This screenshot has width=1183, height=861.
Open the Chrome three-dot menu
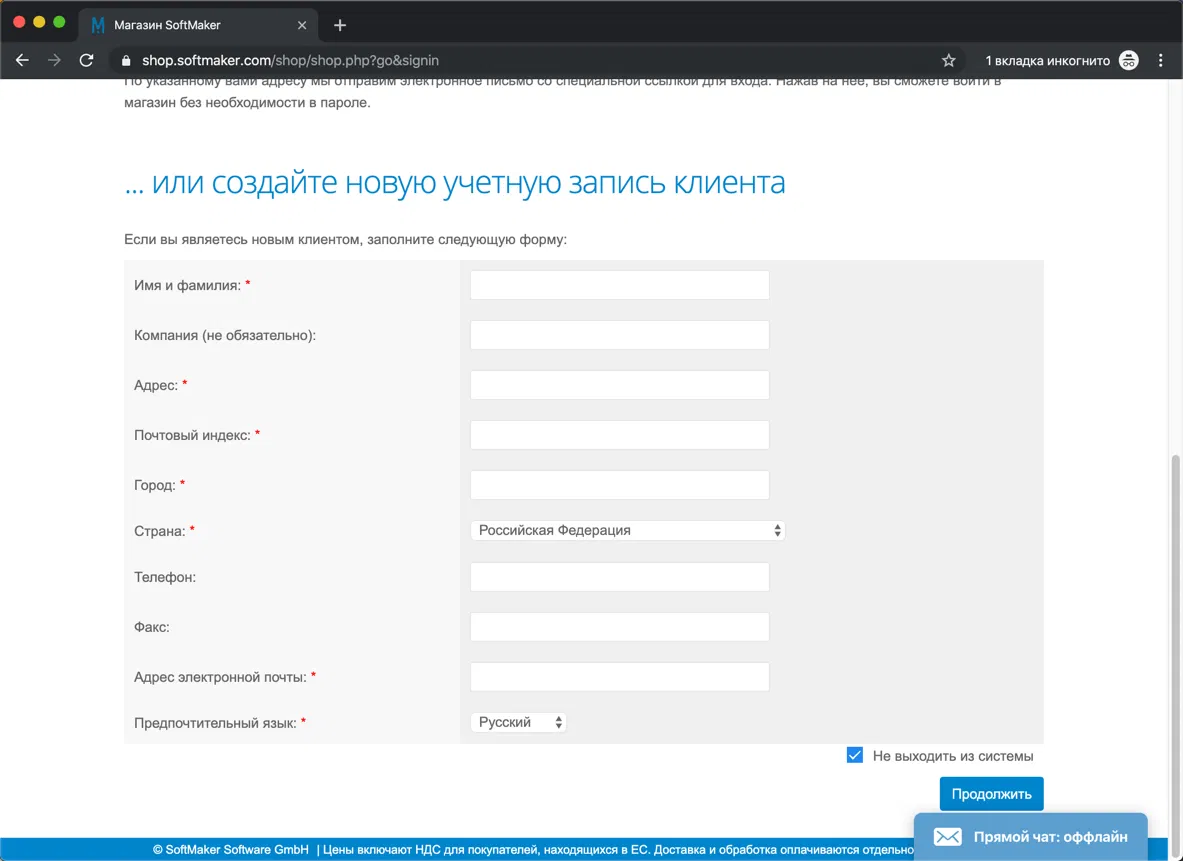[x=1161, y=60]
